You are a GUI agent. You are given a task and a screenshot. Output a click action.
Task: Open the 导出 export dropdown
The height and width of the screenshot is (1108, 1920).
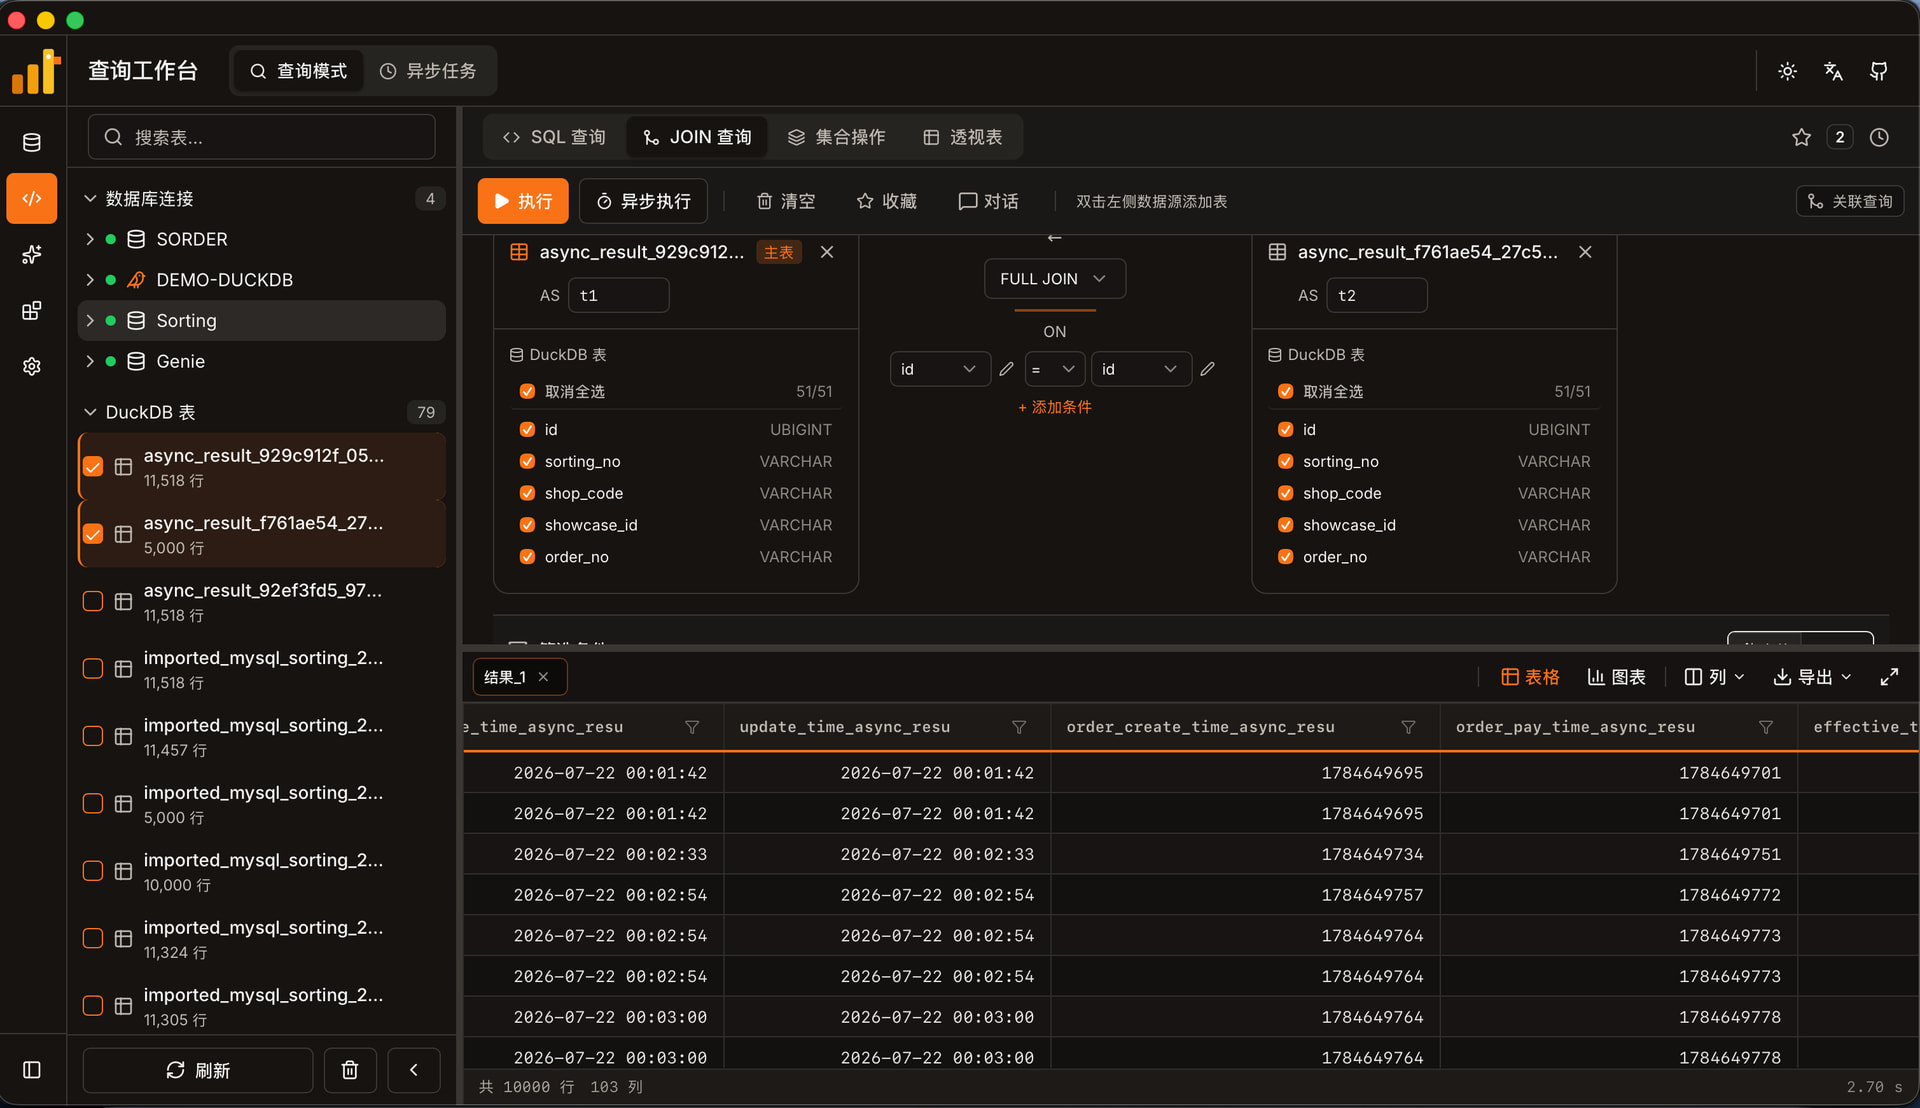coord(1812,677)
